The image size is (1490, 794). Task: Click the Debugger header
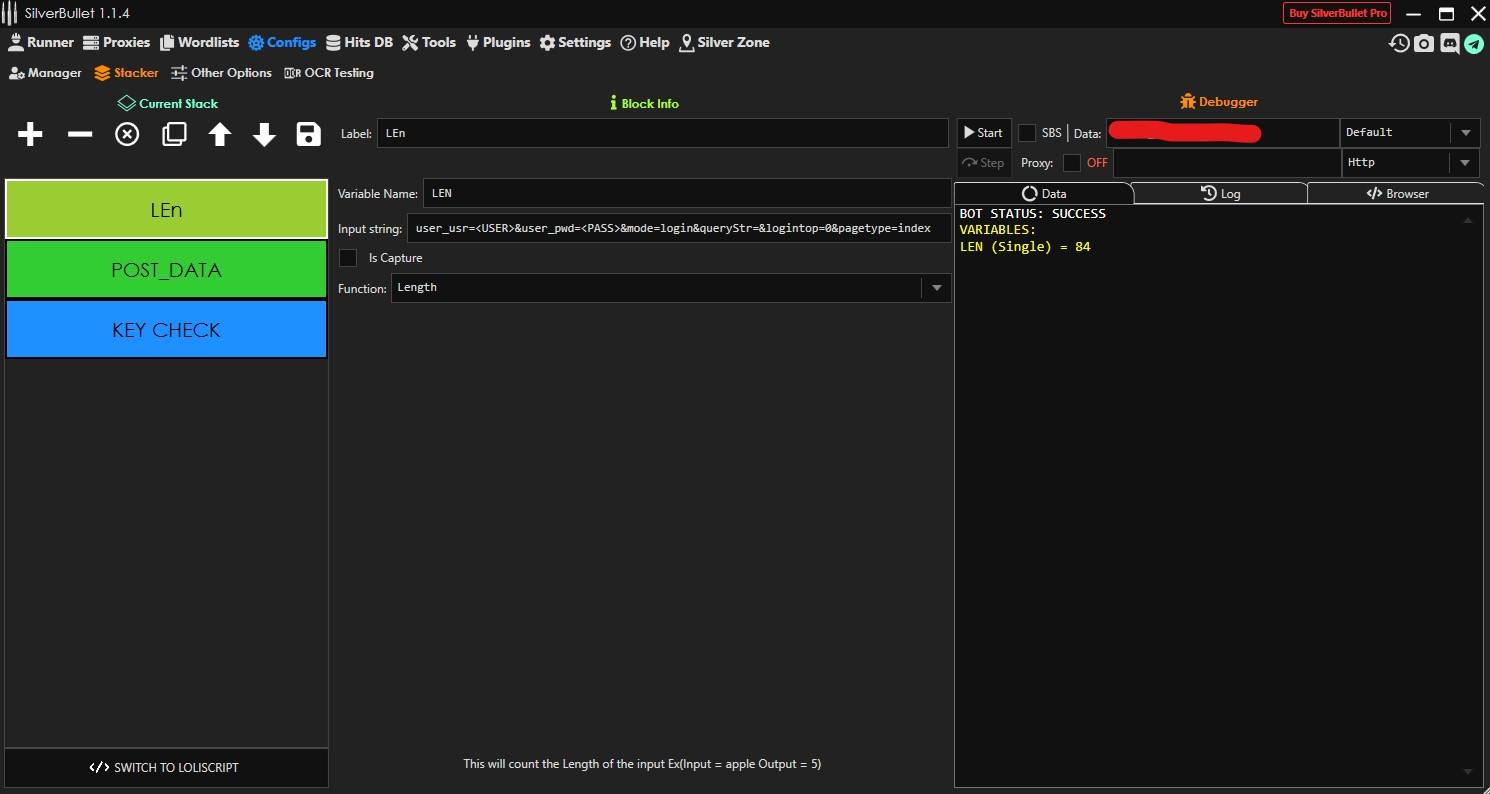tap(1219, 102)
